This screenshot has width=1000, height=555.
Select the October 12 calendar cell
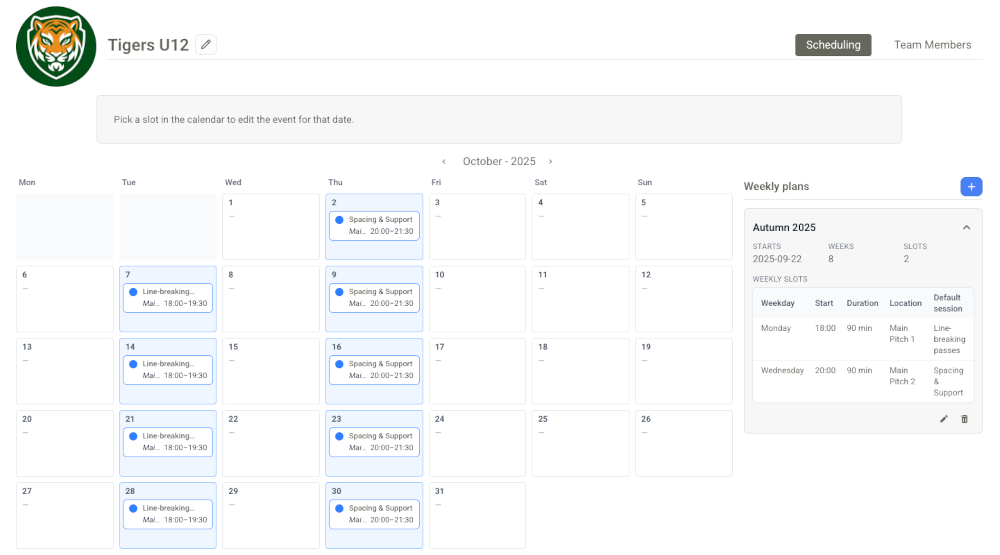684,299
